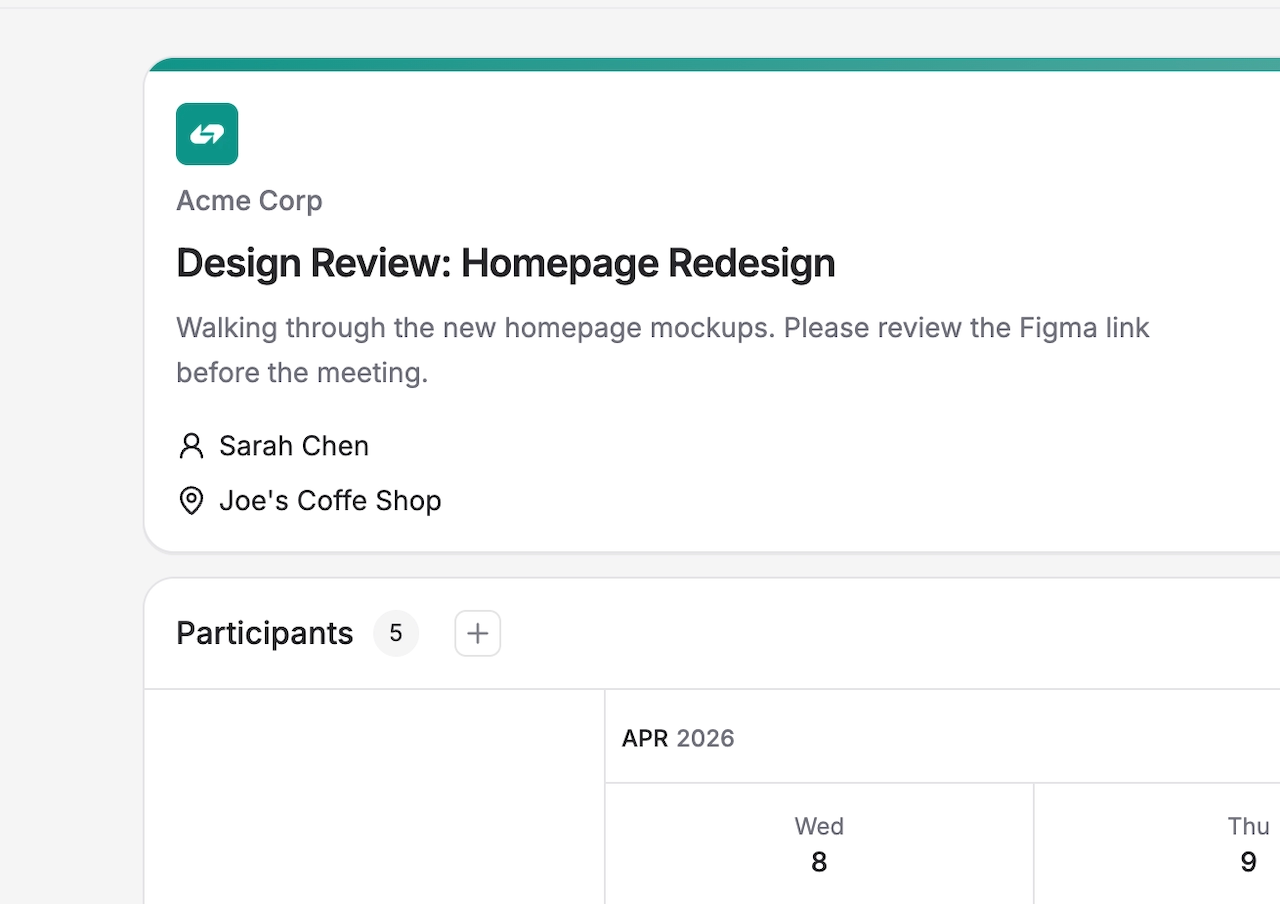Click the APR month label
1280x904 pixels.
pyautogui.click(x=645, y=739)
